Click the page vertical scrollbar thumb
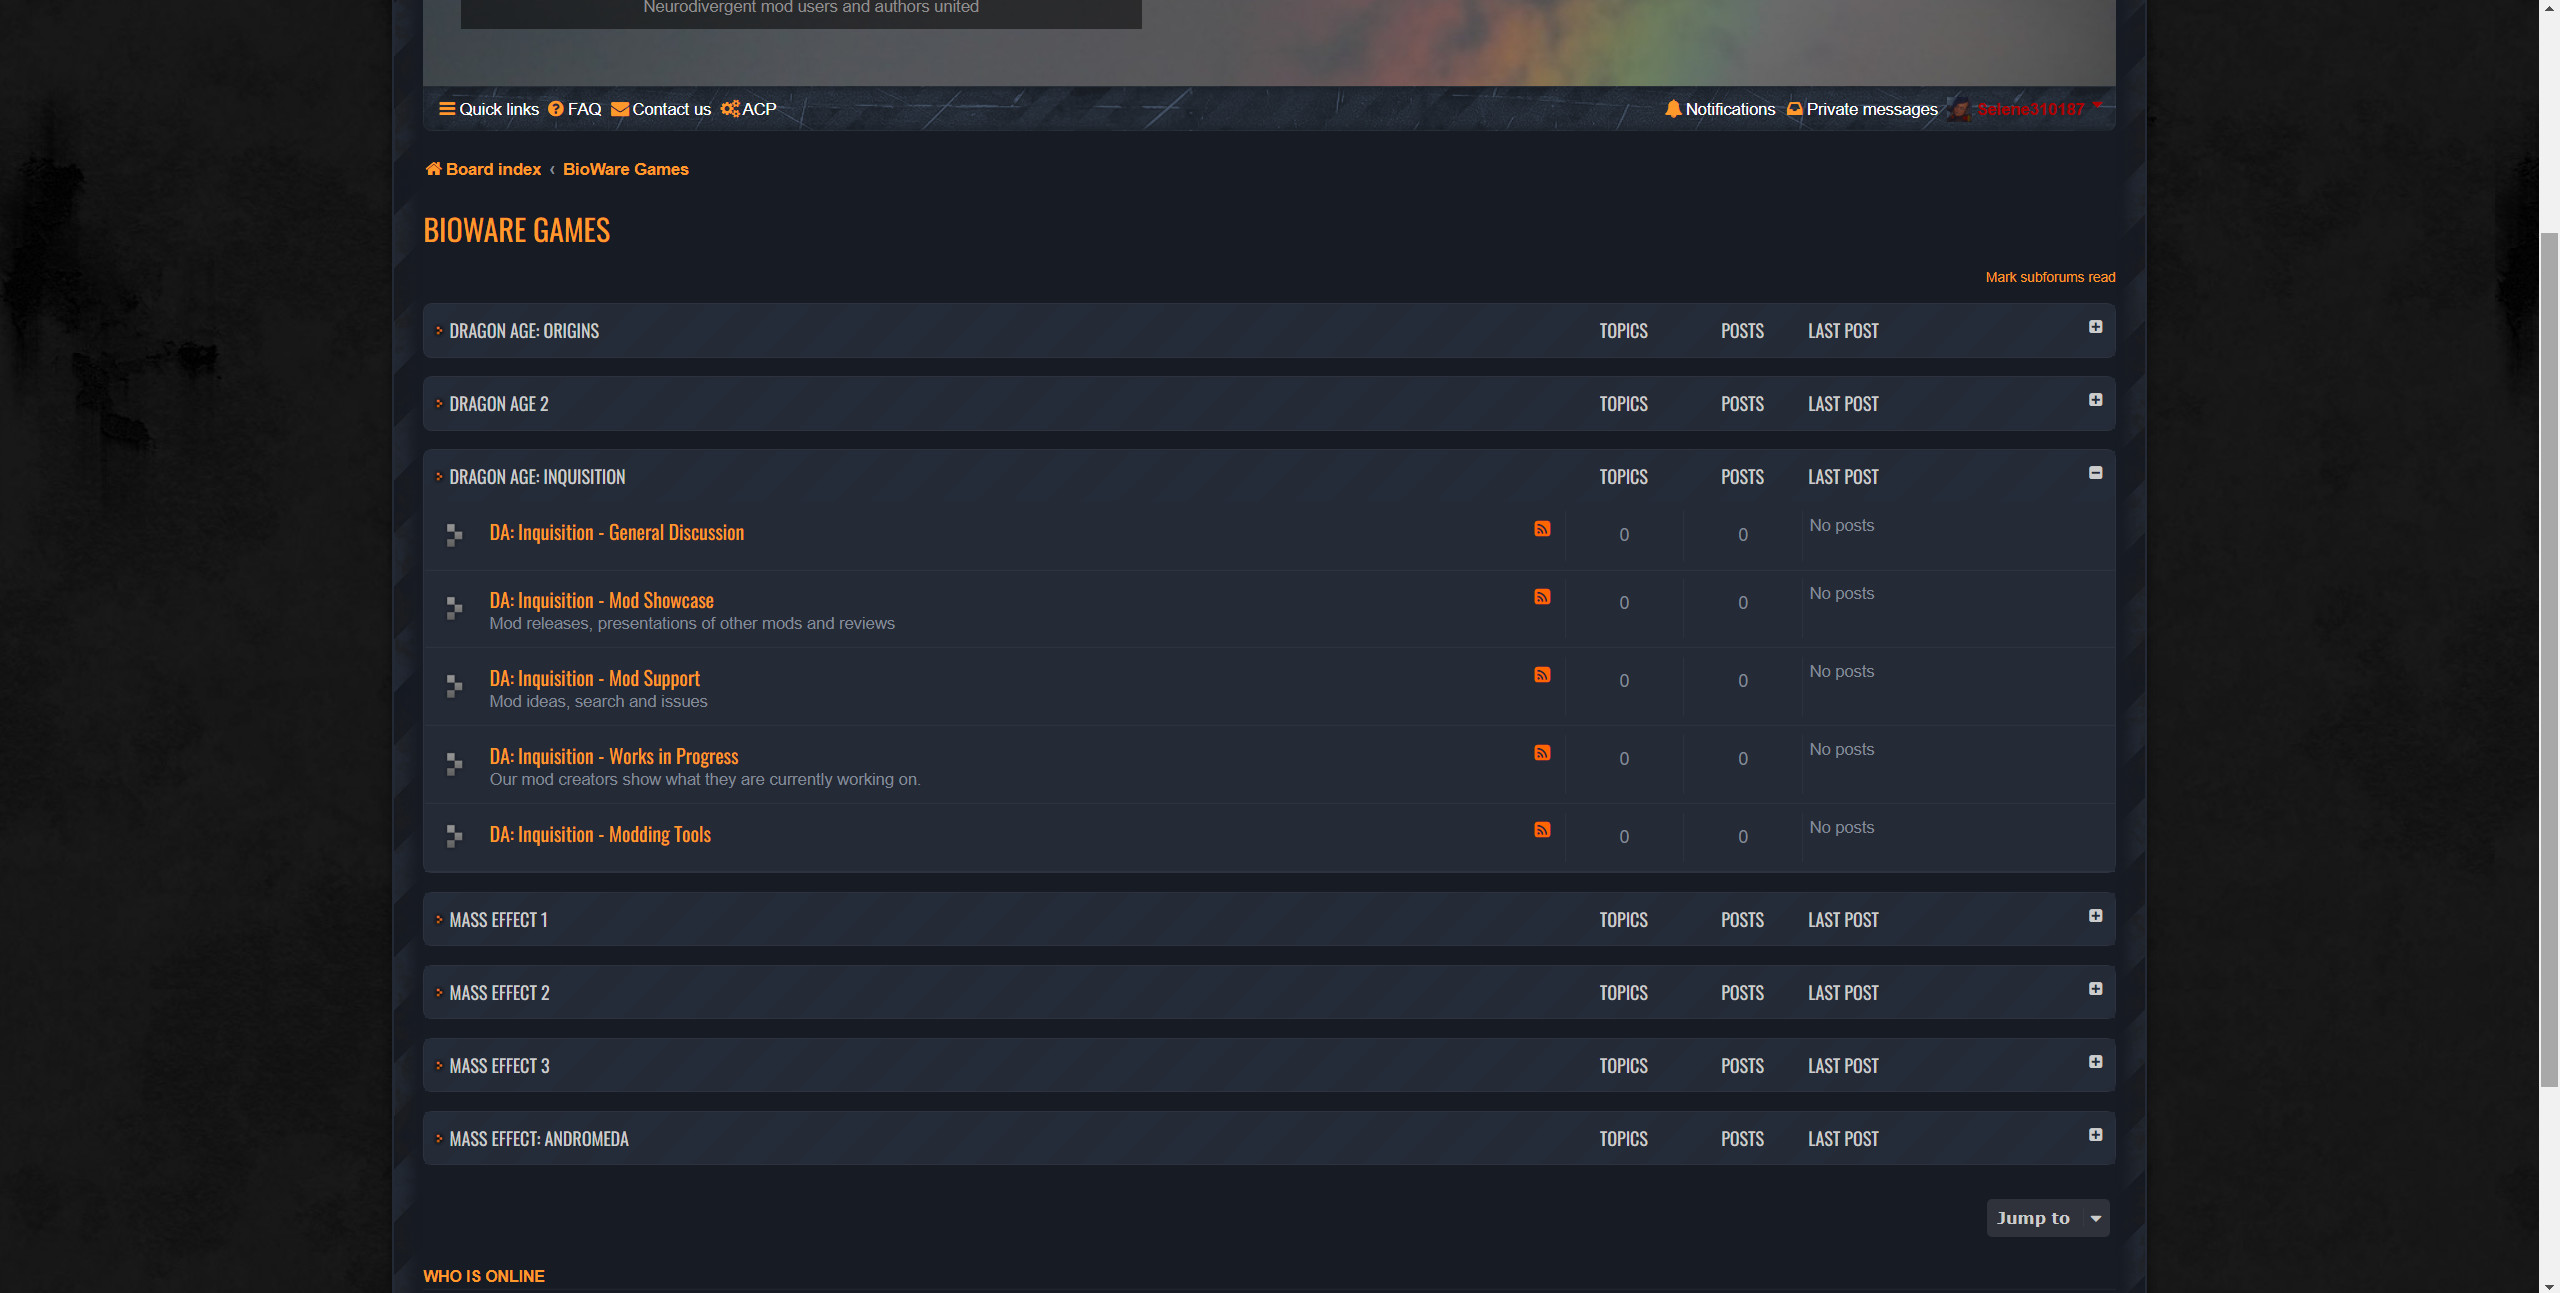The image size is (2560, 1293). [x=2549, y=660]
